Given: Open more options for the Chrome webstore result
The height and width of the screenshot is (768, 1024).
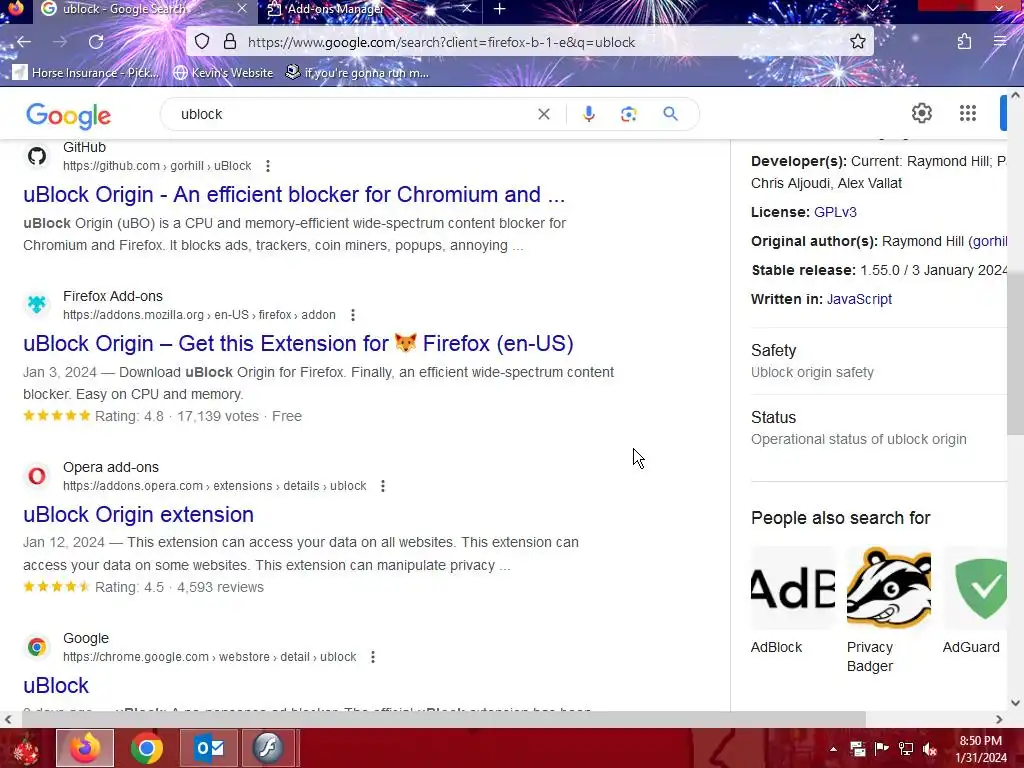Looking at the screenshot, I should coord(373,657).
